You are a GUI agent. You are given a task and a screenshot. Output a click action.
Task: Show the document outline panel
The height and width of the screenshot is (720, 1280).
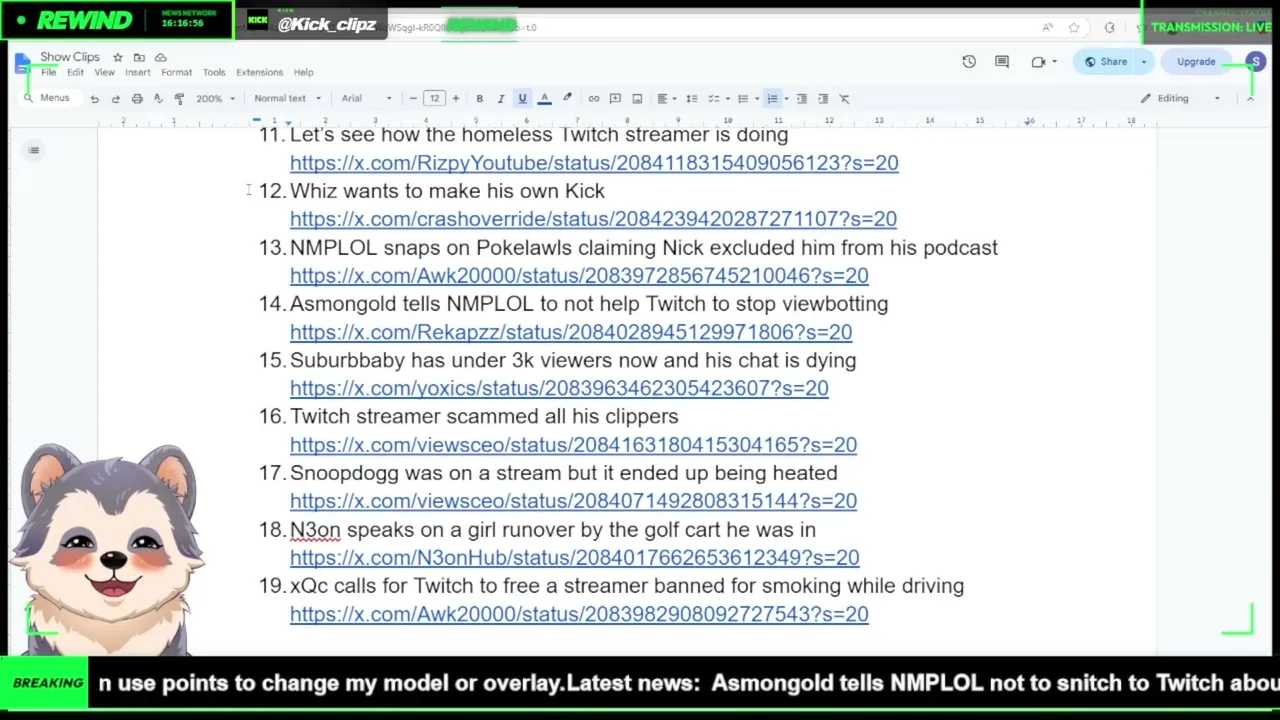coord(34,151)
